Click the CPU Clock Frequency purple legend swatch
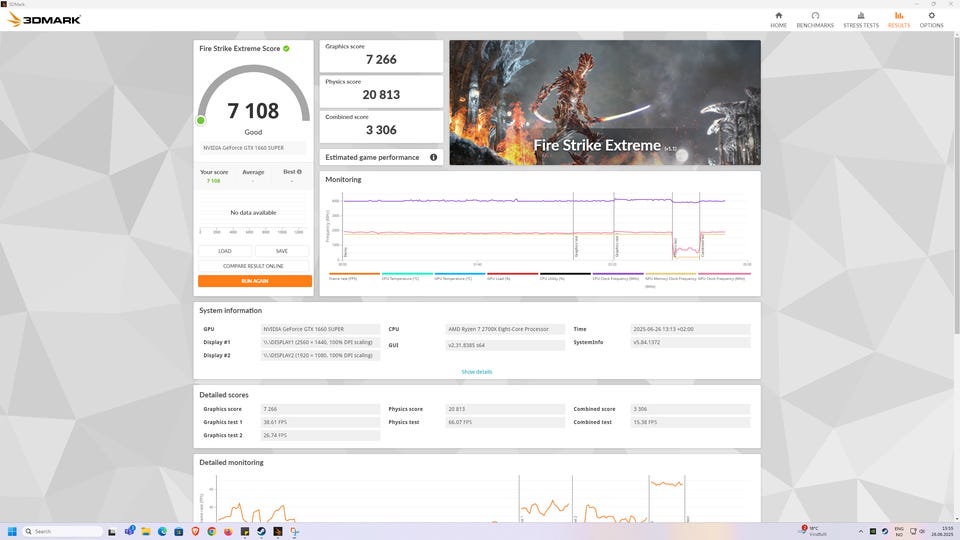 point(617,274)
